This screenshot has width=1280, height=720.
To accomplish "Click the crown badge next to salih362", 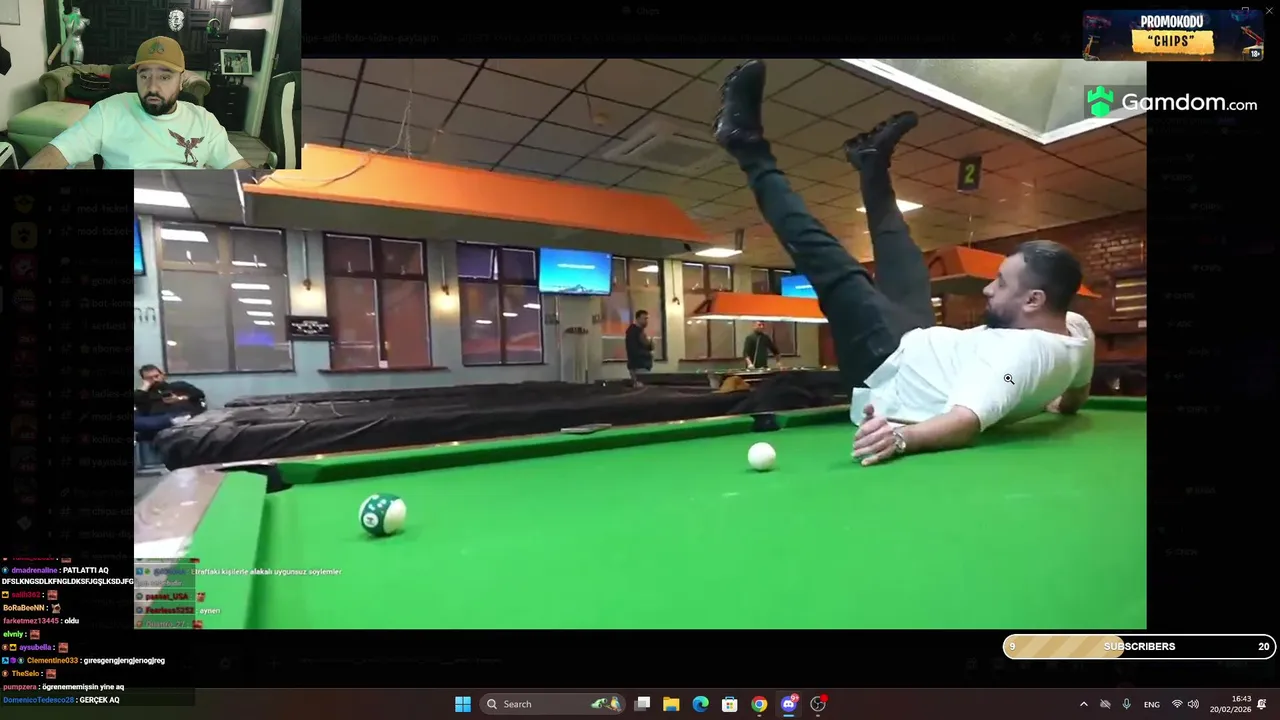I will pyautogui.click(x=6, y=595).
